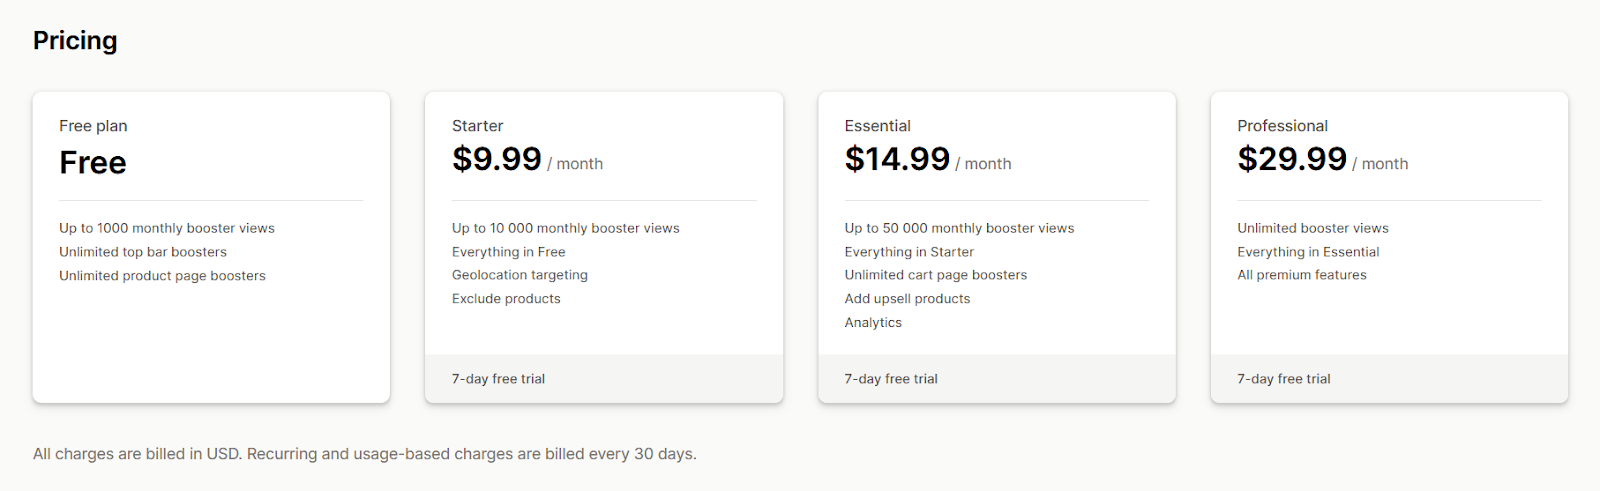Click the Professional plan name

click(x=1282, y=126)
